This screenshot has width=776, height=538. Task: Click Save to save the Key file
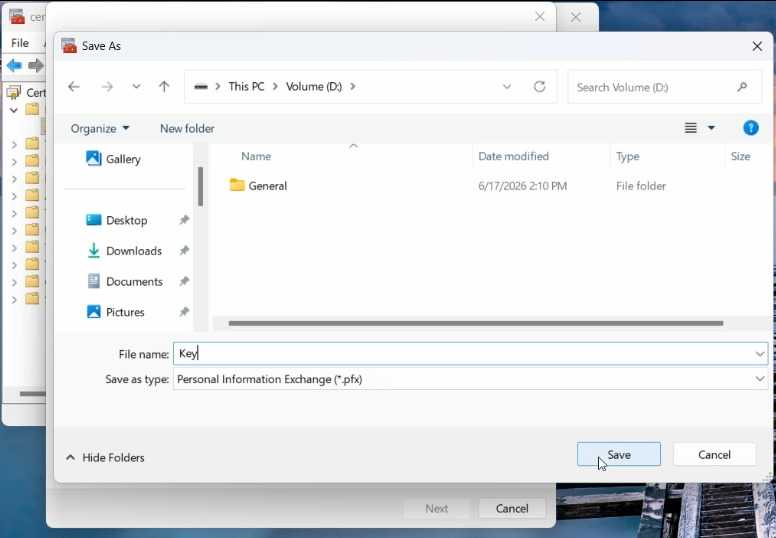point(619,454)
